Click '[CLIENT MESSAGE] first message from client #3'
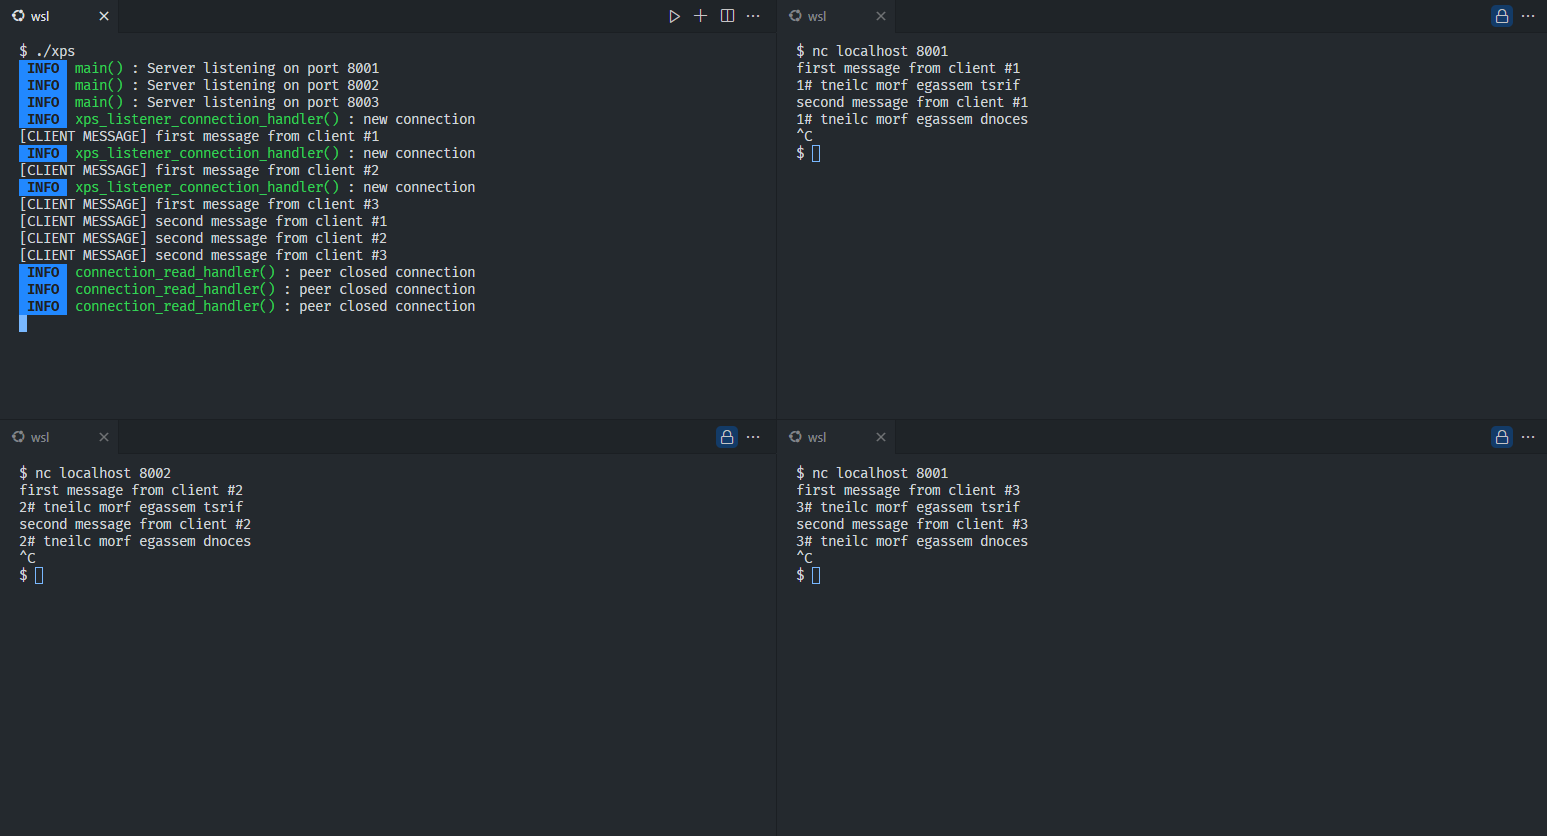1547x836 pixels. [x=199, y=204]
